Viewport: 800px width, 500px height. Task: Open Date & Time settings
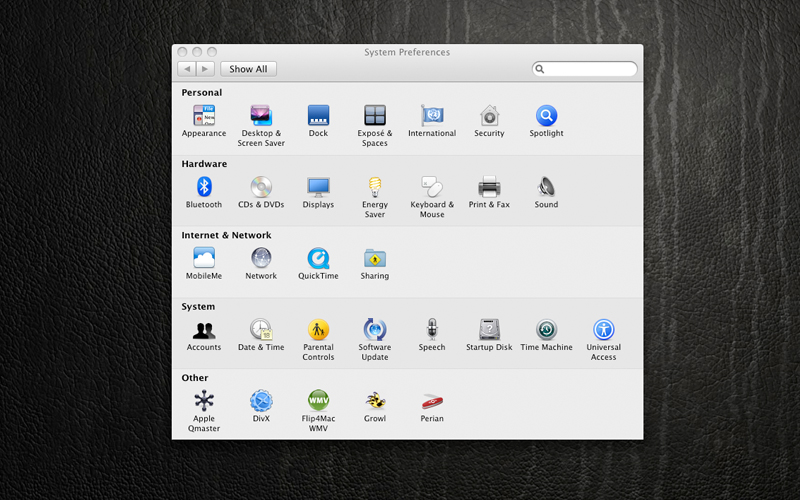[261, 330]
